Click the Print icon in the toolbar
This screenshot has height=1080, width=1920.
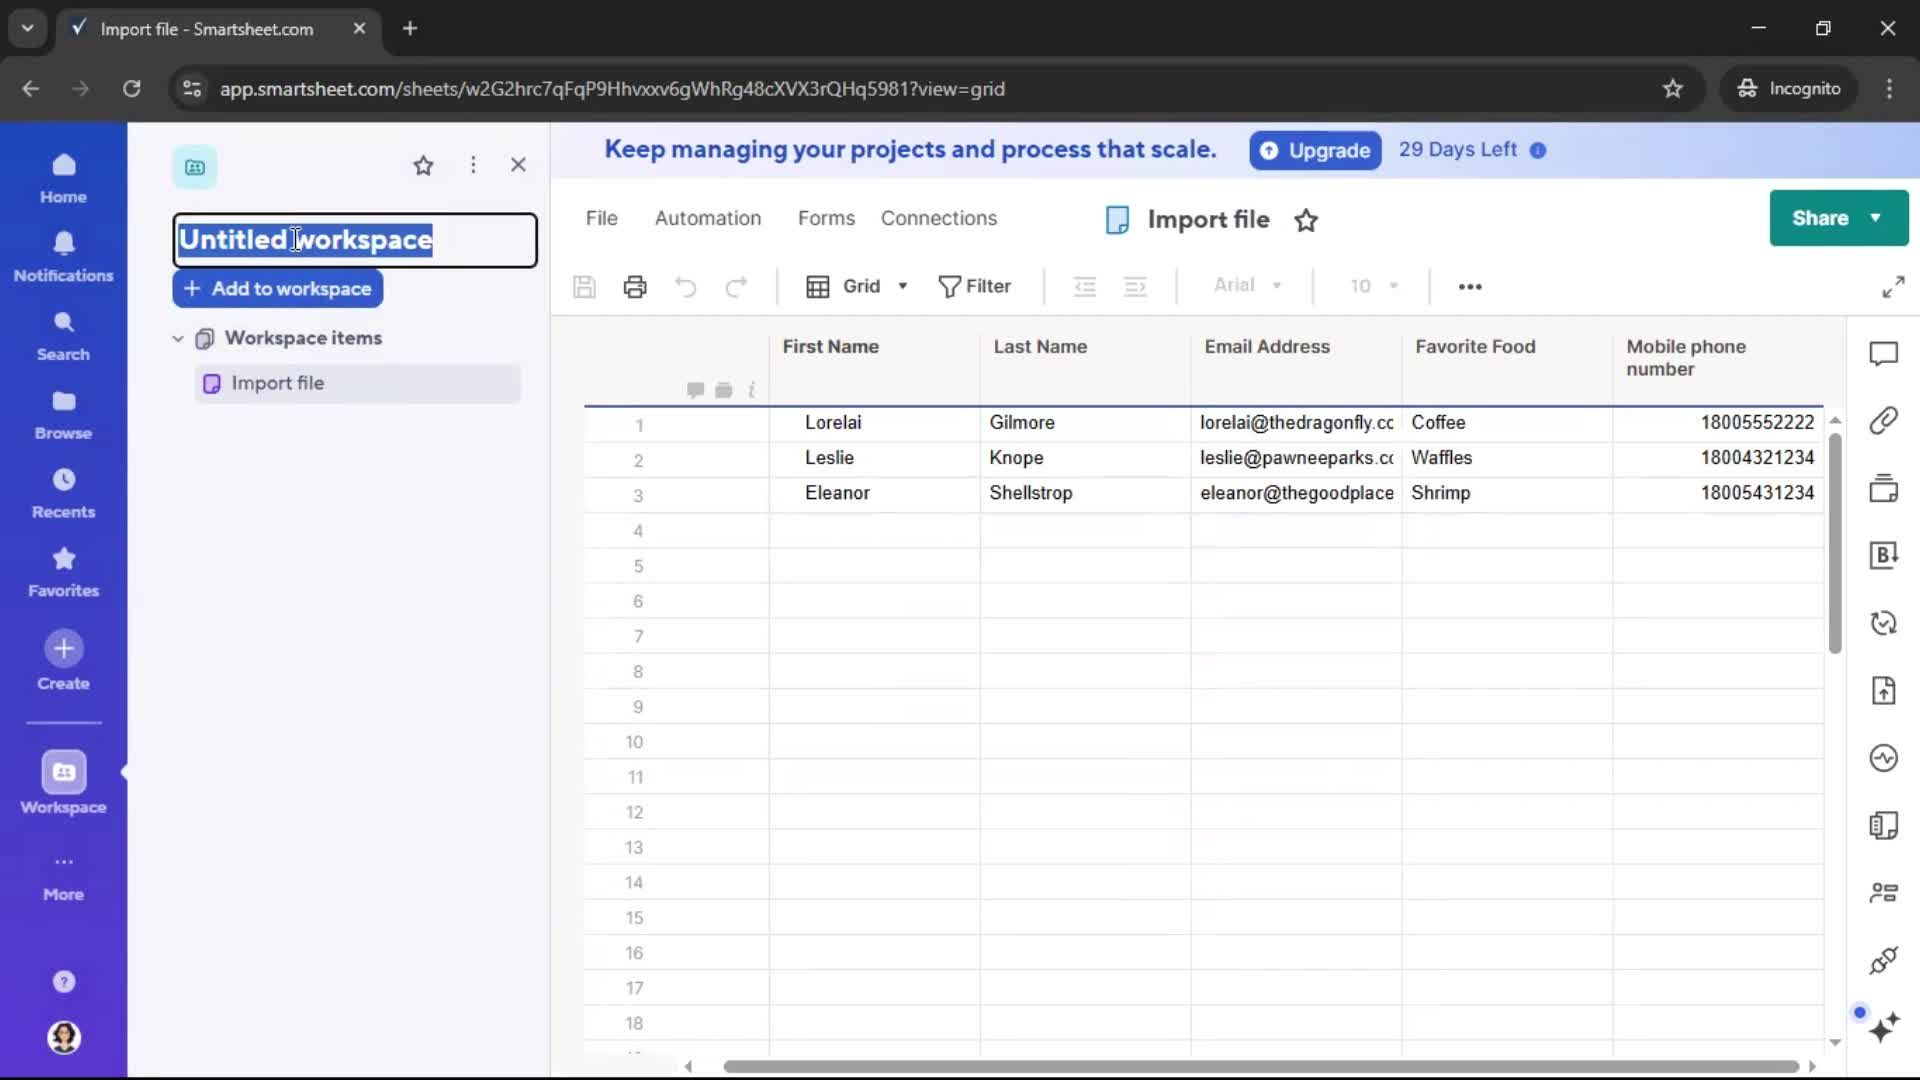634,286
